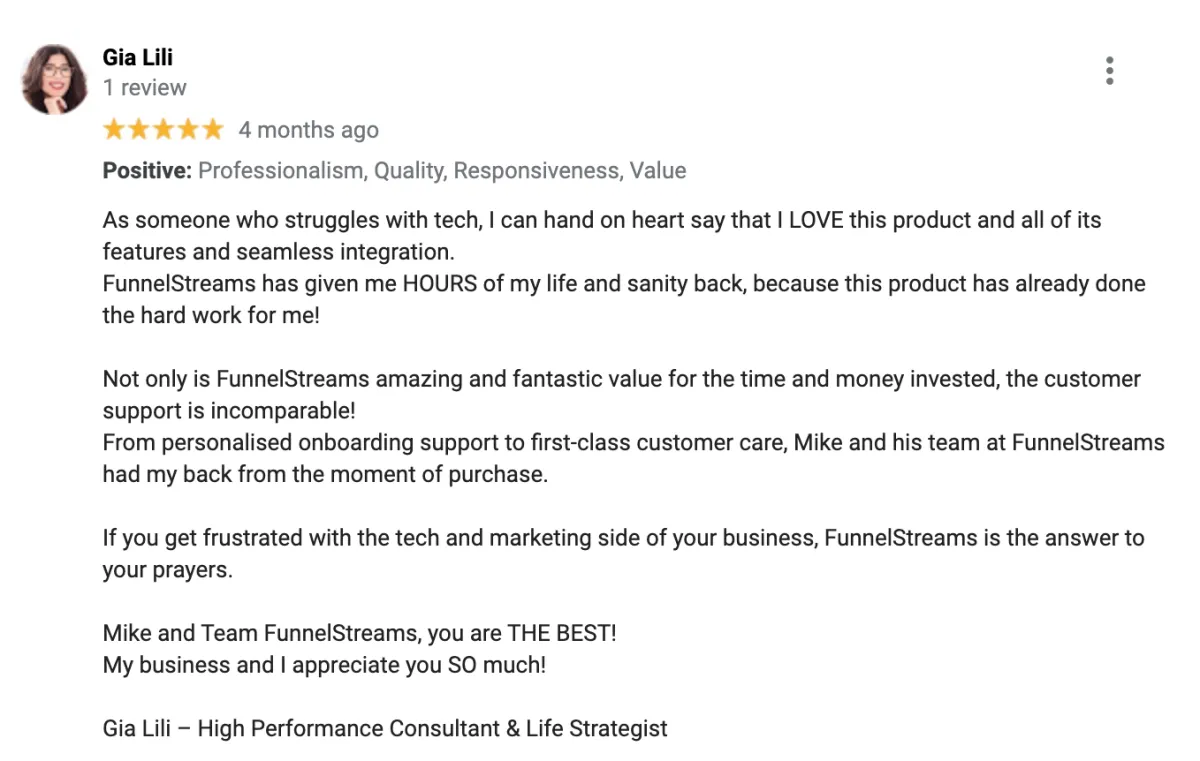
Task: Click the line starting 'As someone who struggles'
Action: pyautogui.click(x=602, y=220)
